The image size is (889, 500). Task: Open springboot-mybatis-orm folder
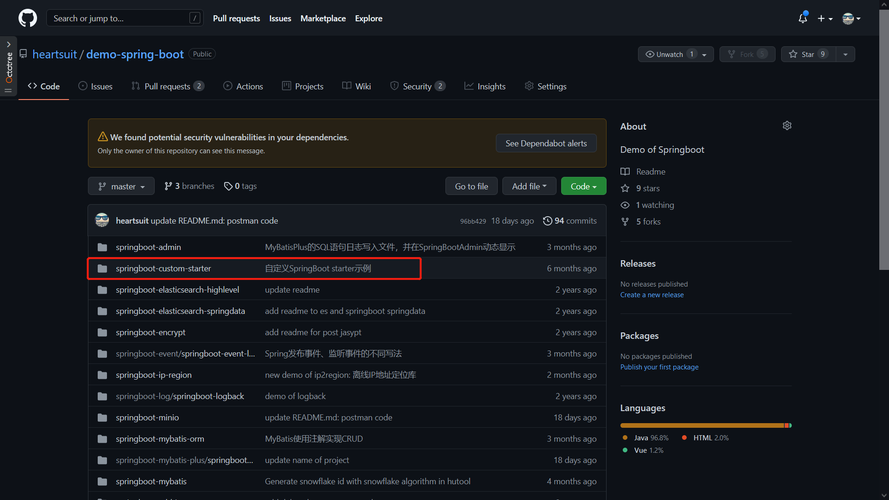(x=160, y=439)
